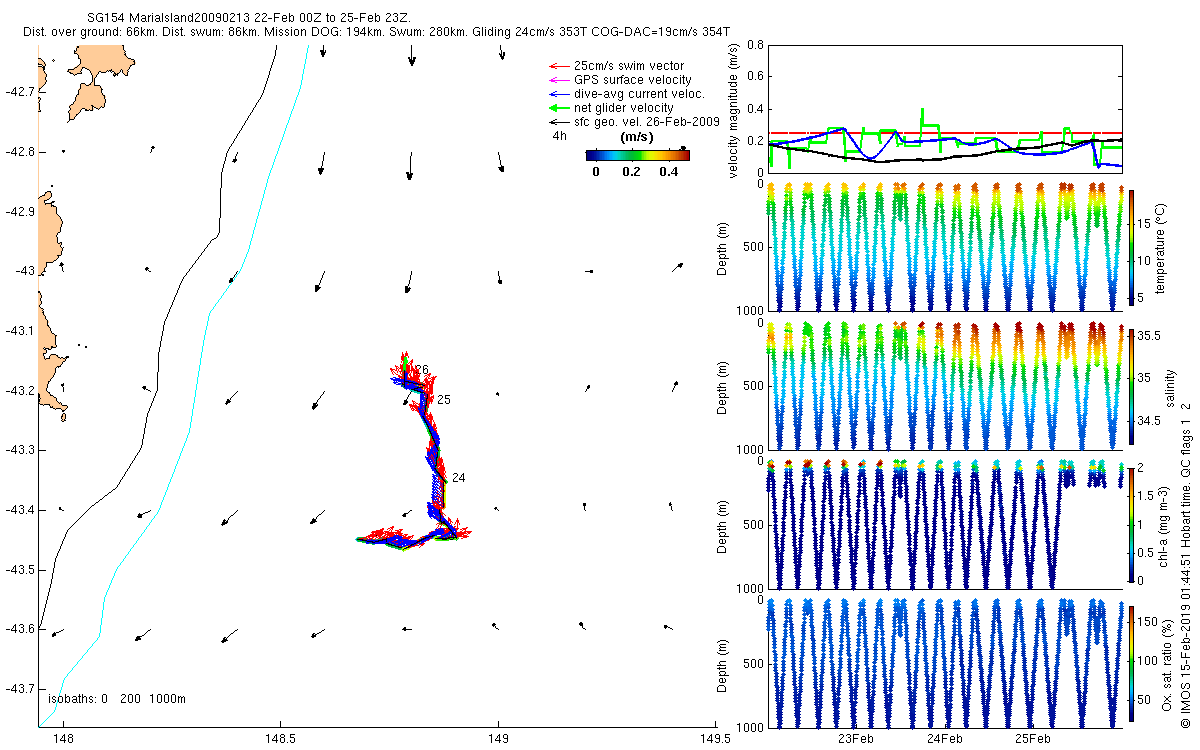Select the 'dive-avg current veloc.' legend text
Viewport: 1200px width, 750px height.
coord(639,94)
